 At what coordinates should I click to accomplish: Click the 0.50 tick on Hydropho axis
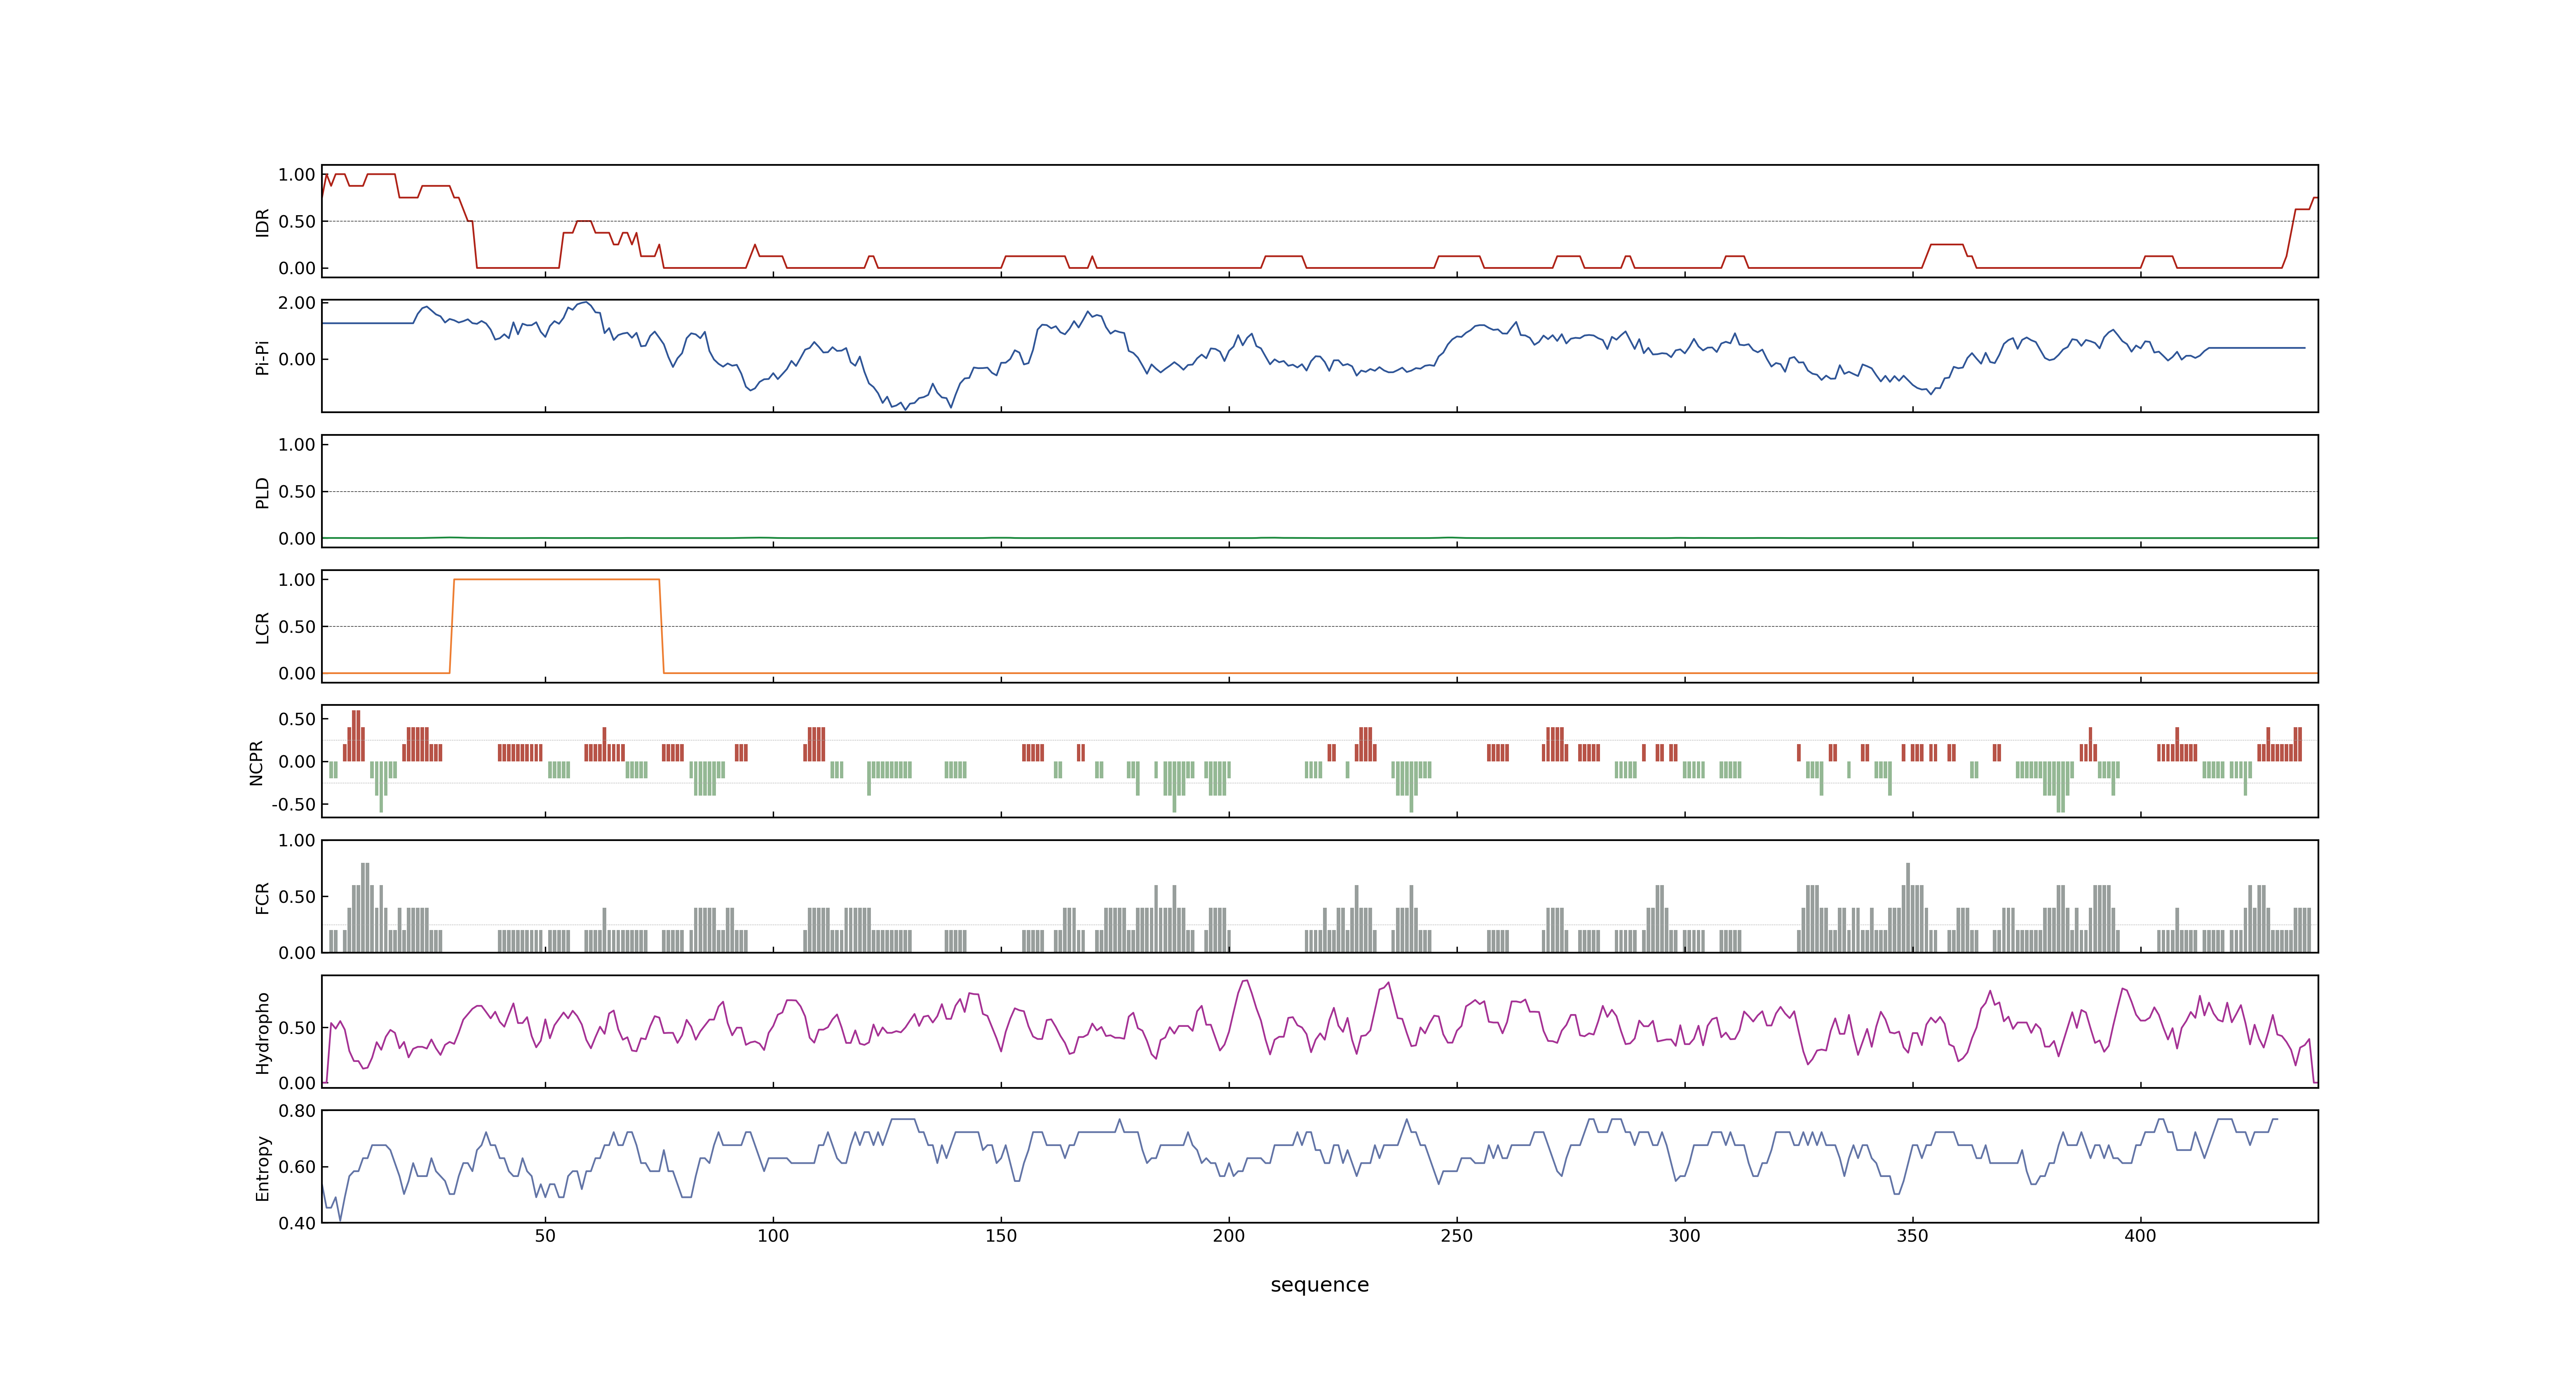(297, 1028)
